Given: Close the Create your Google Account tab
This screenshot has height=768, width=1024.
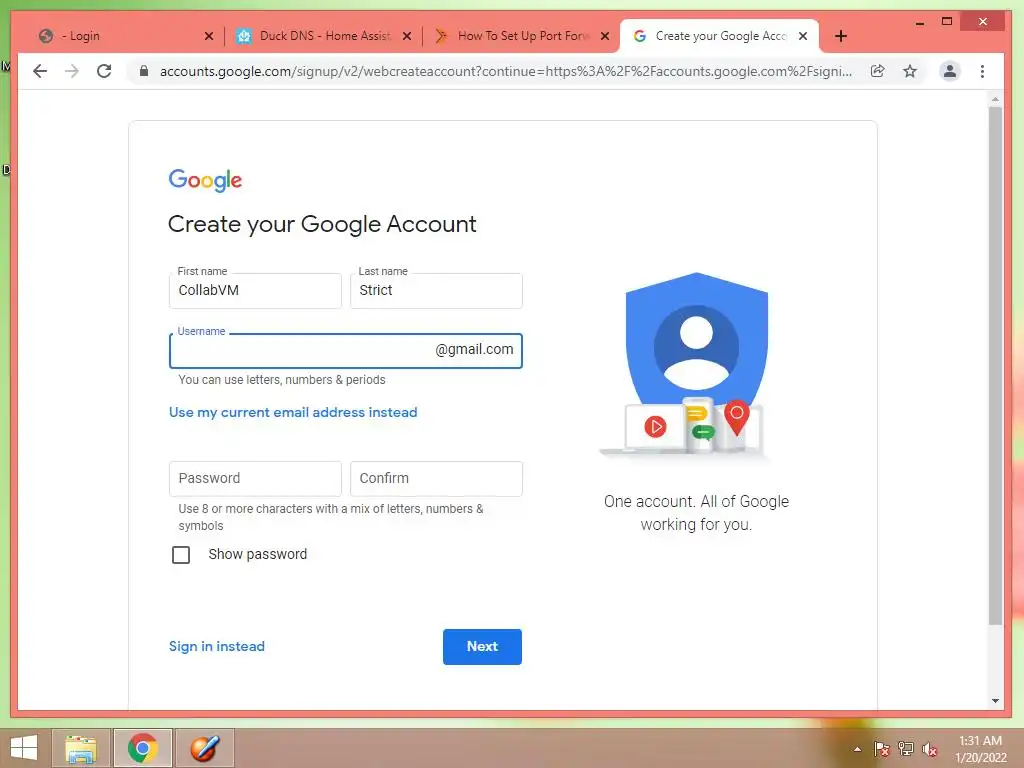Looking at the screenshot, I should click(803, 37).
